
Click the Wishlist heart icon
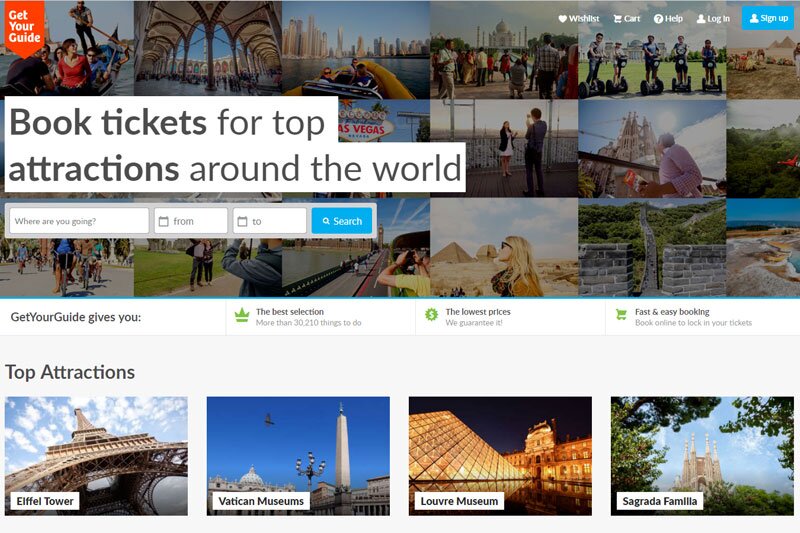click(562, 19)
